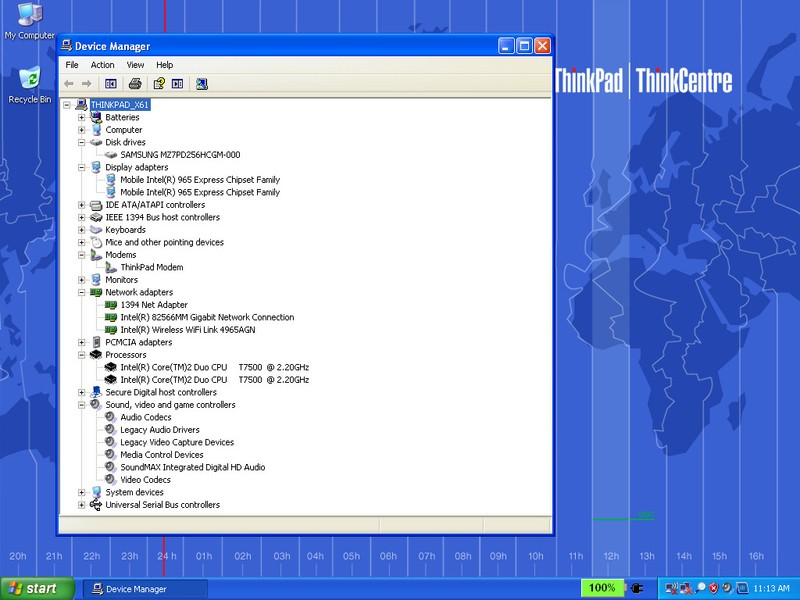Collapse Sound, video and game controllers
The height and width of the screenshot is (600, 800).
point(82,405)
